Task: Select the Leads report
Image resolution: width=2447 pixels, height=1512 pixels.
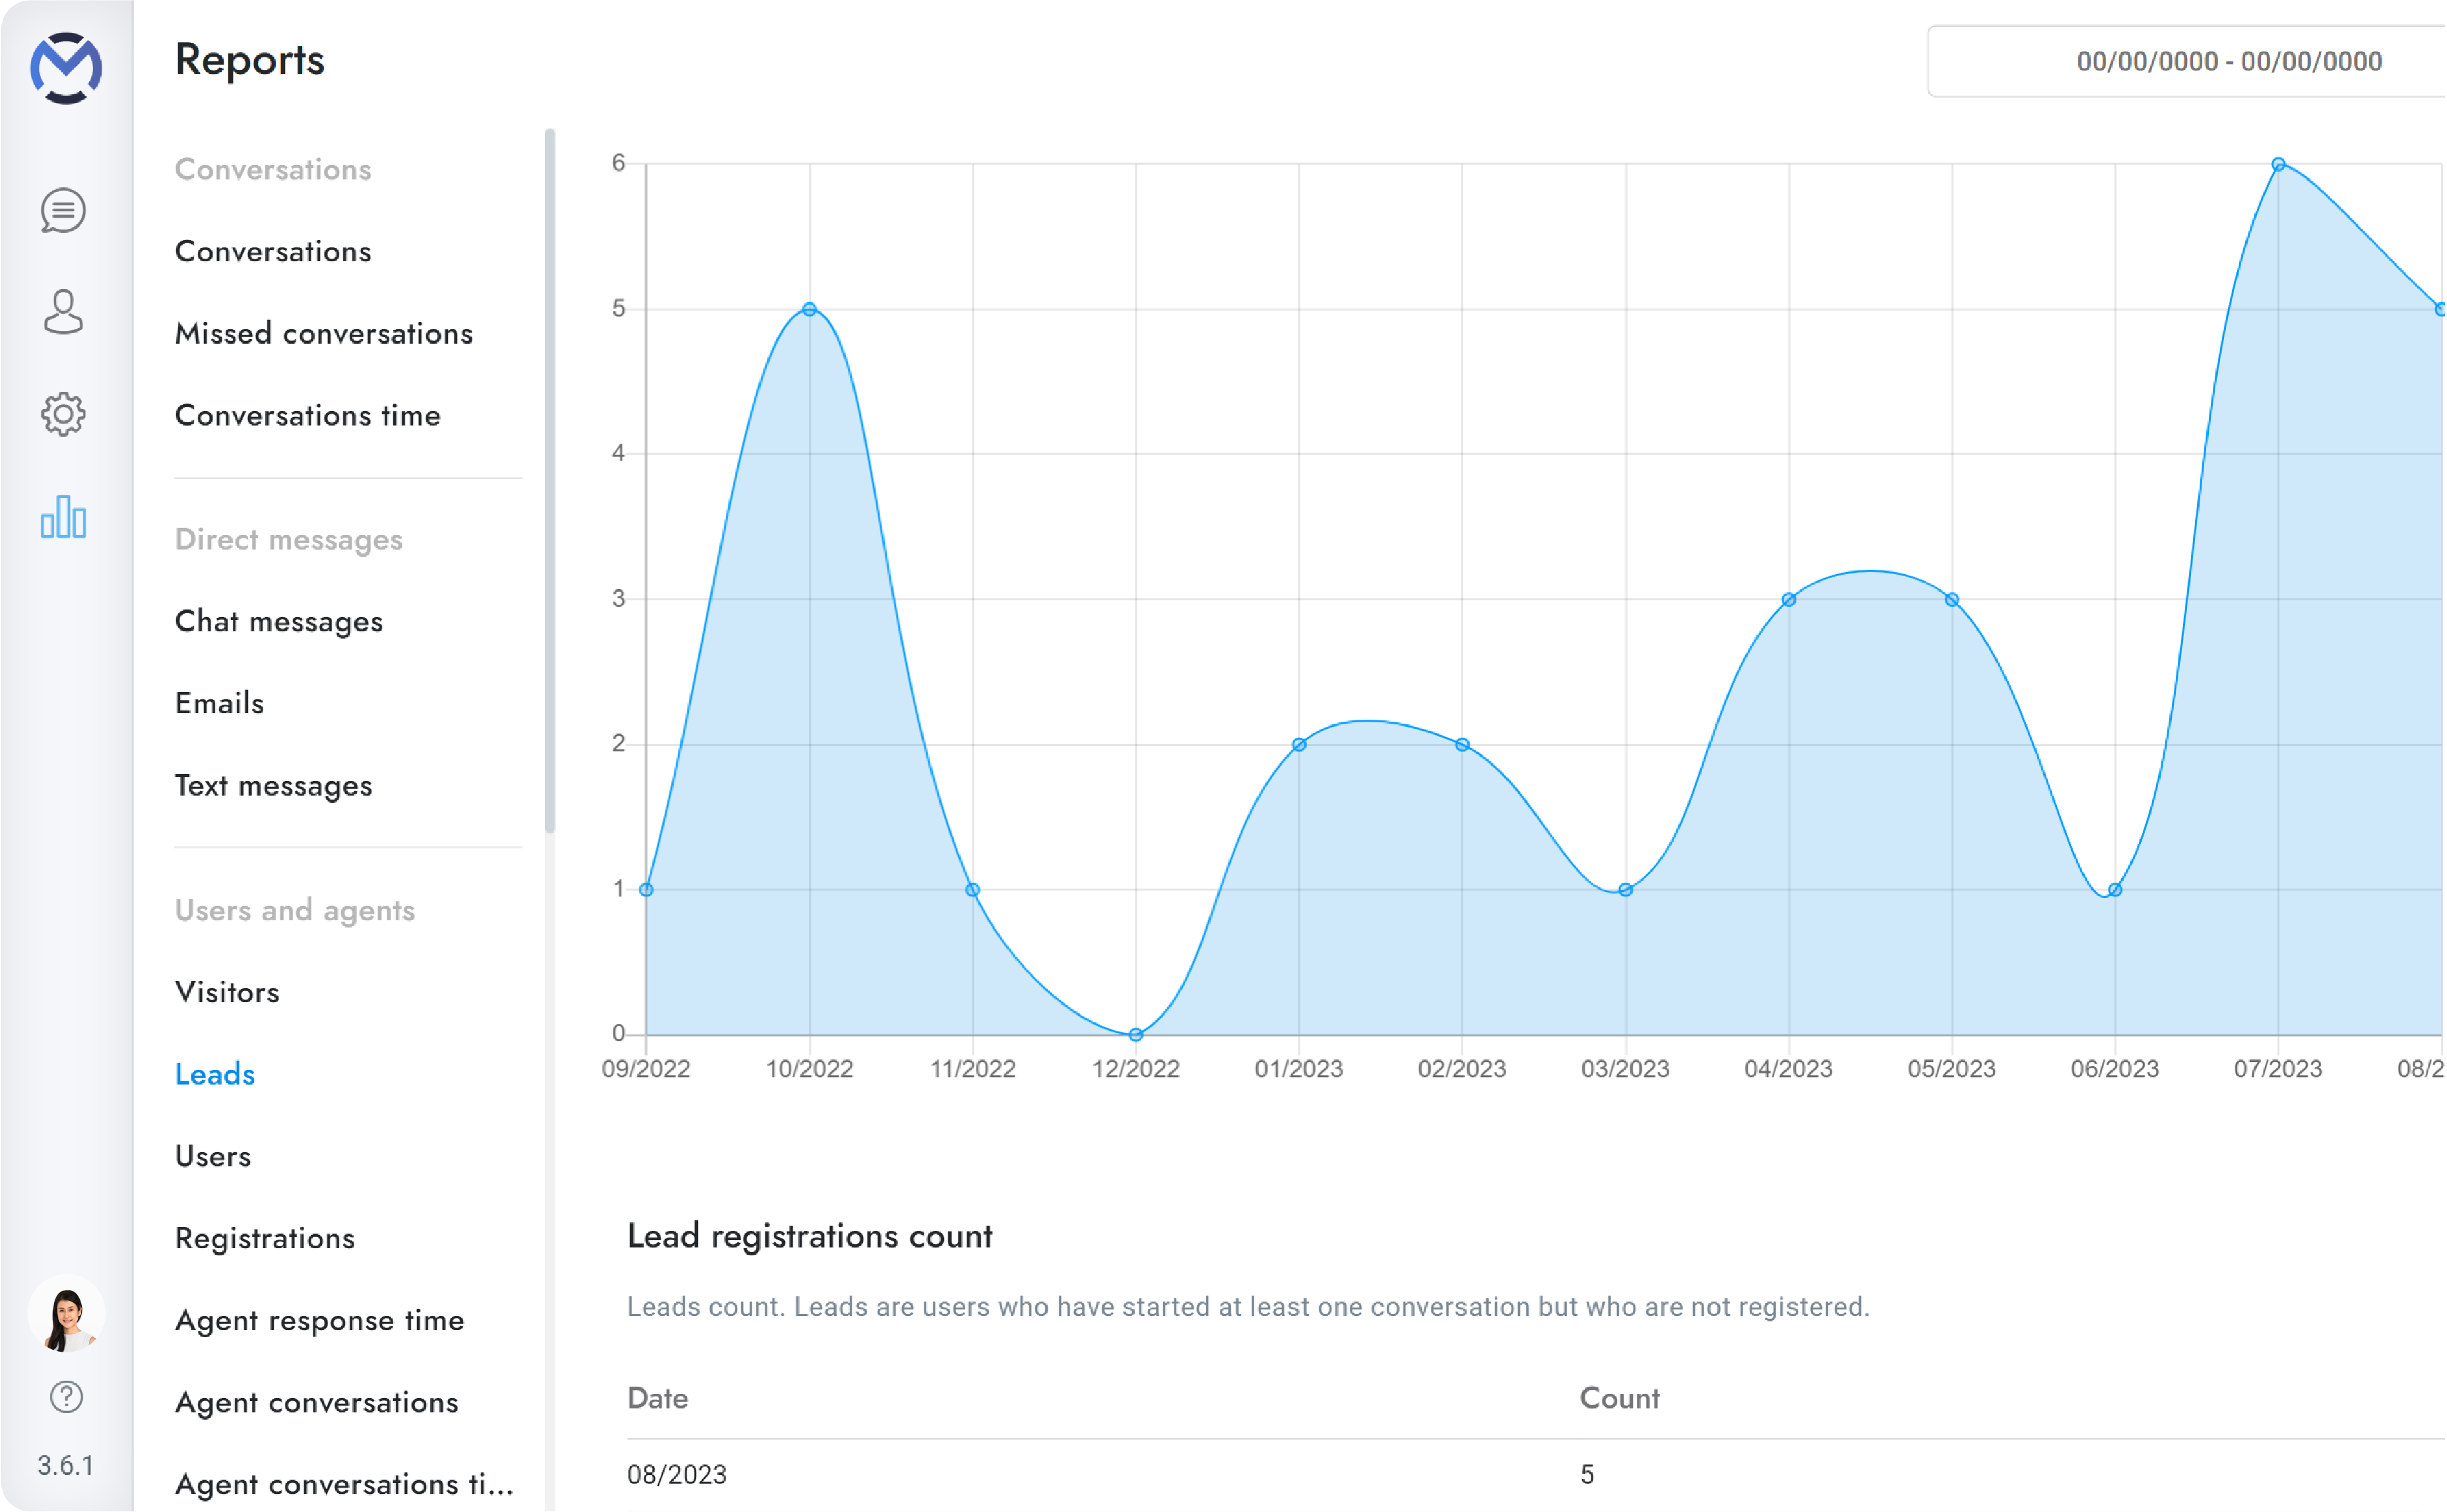Action: [215, 1075]
